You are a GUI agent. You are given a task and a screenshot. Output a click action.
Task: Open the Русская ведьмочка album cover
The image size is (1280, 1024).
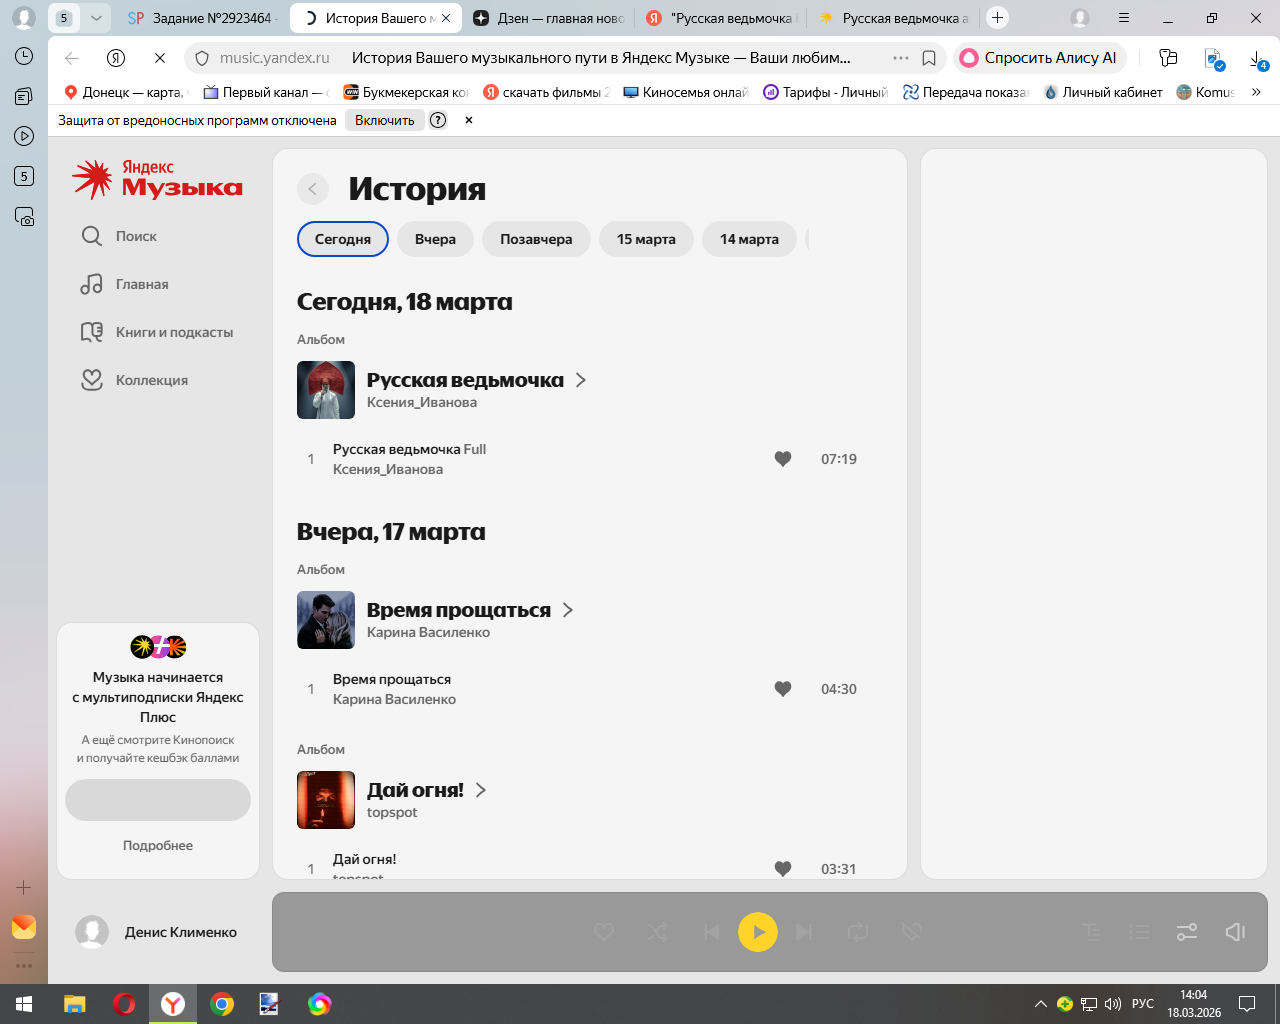pyautogui.click(x=326, y=390)
